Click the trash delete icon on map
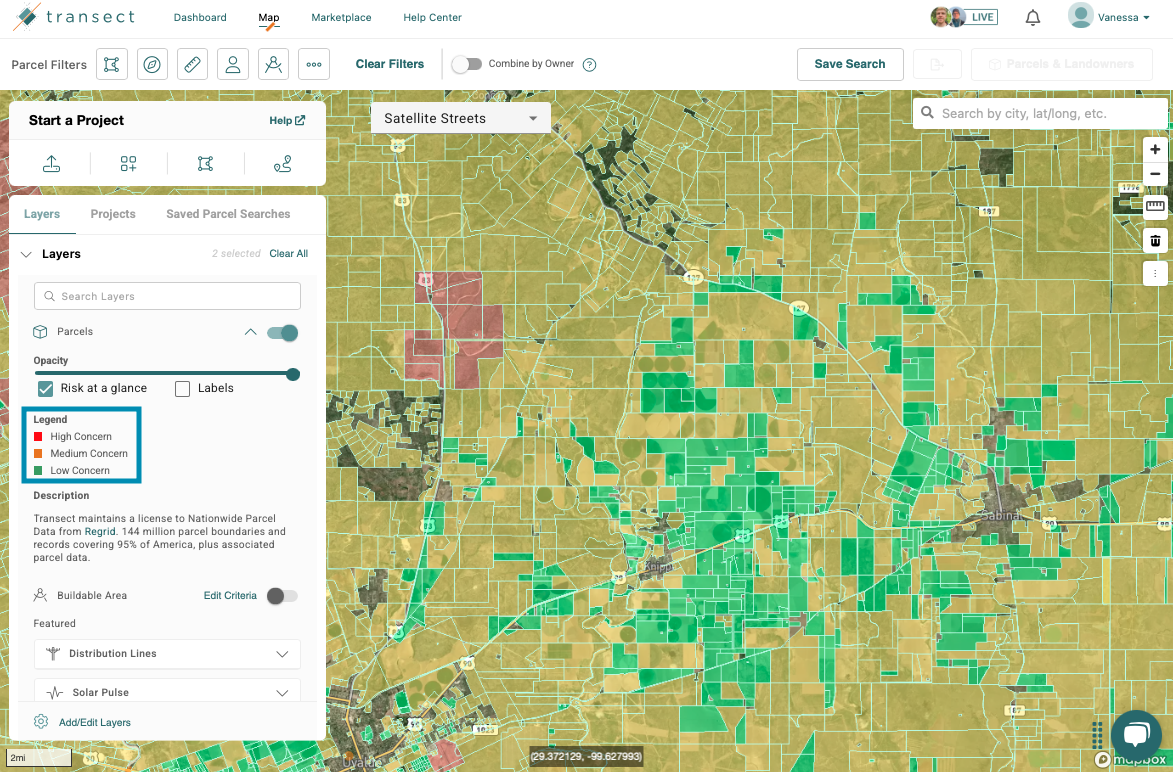The height and width of the screenshot is (772, 1173). point(1155,241)
